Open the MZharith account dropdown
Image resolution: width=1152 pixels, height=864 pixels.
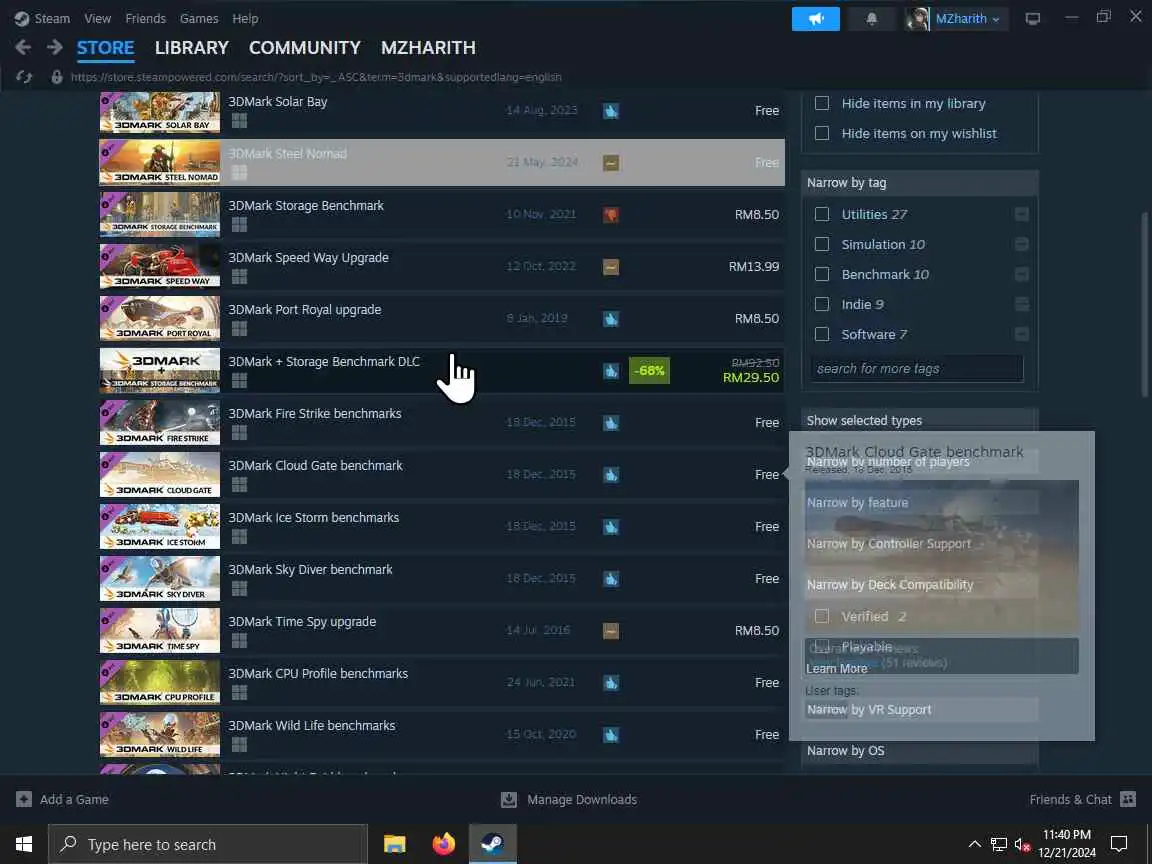[967, 18]
